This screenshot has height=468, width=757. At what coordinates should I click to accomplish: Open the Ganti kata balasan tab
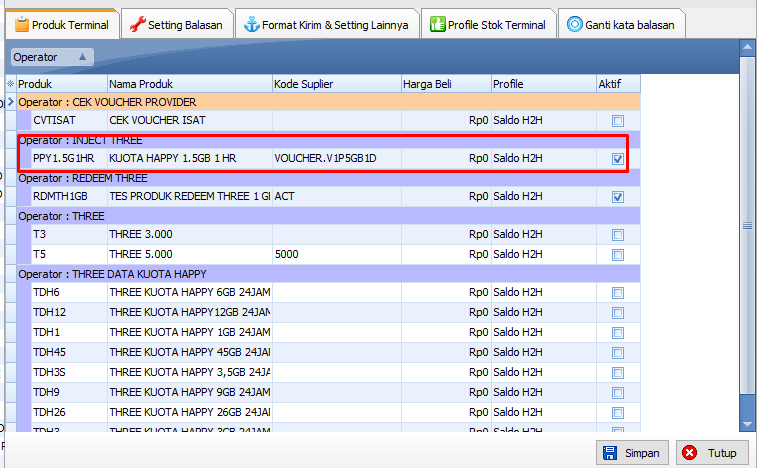[x=622, y=25]
